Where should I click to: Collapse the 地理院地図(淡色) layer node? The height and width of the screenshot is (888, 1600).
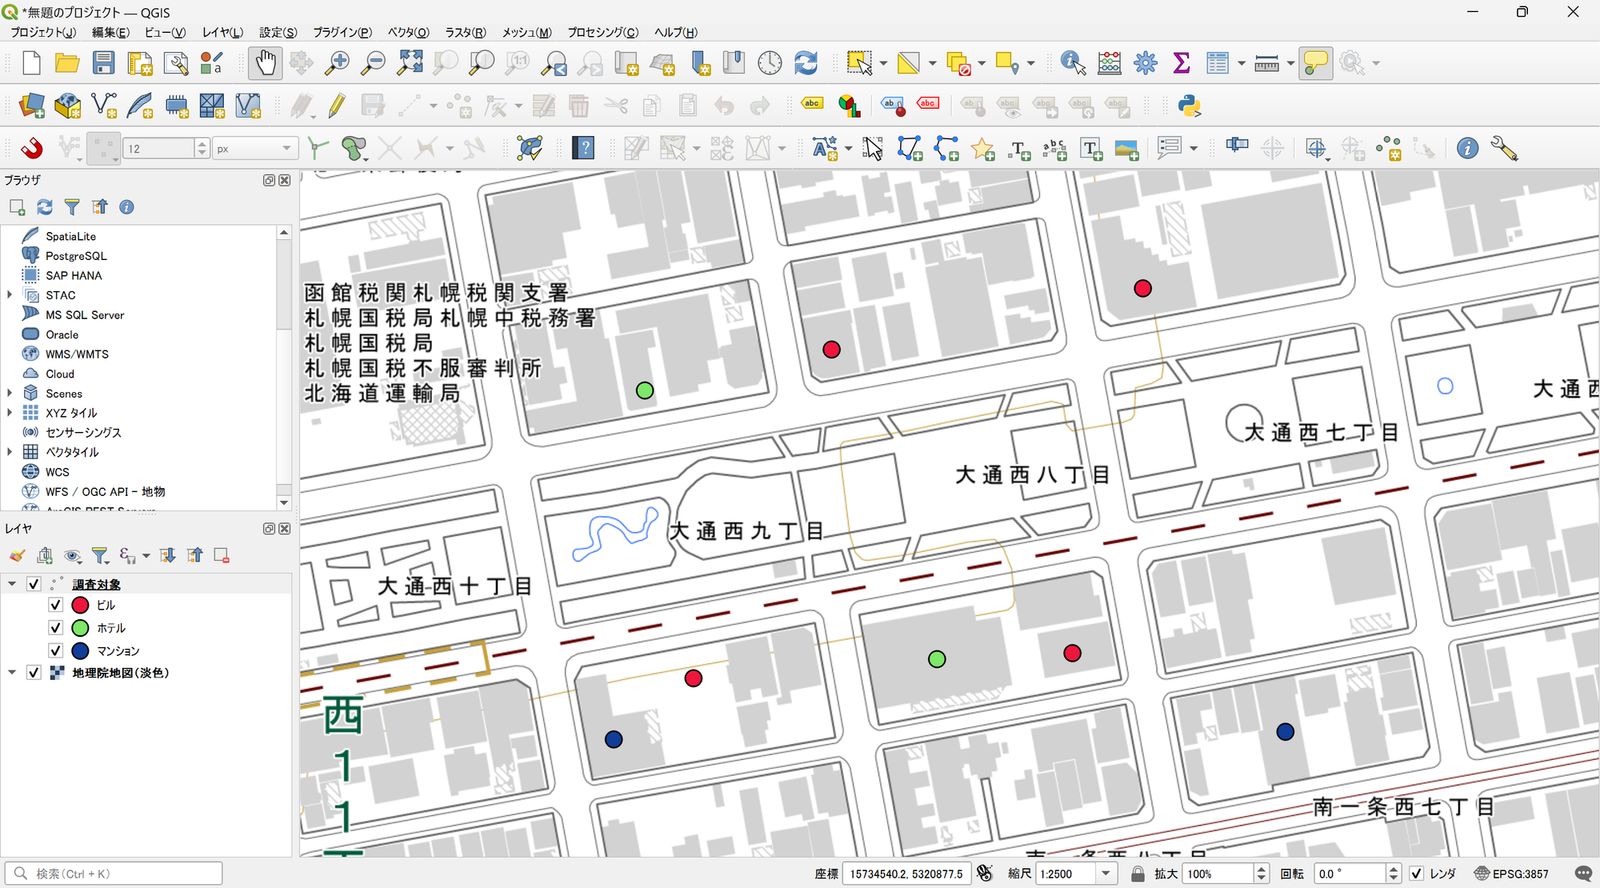point(12,673)
